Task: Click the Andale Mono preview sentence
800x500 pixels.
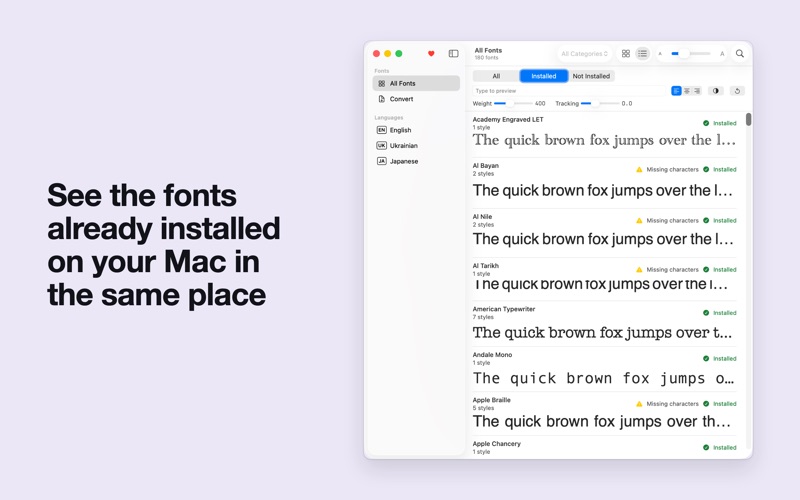Action: (x=603, y=379)
